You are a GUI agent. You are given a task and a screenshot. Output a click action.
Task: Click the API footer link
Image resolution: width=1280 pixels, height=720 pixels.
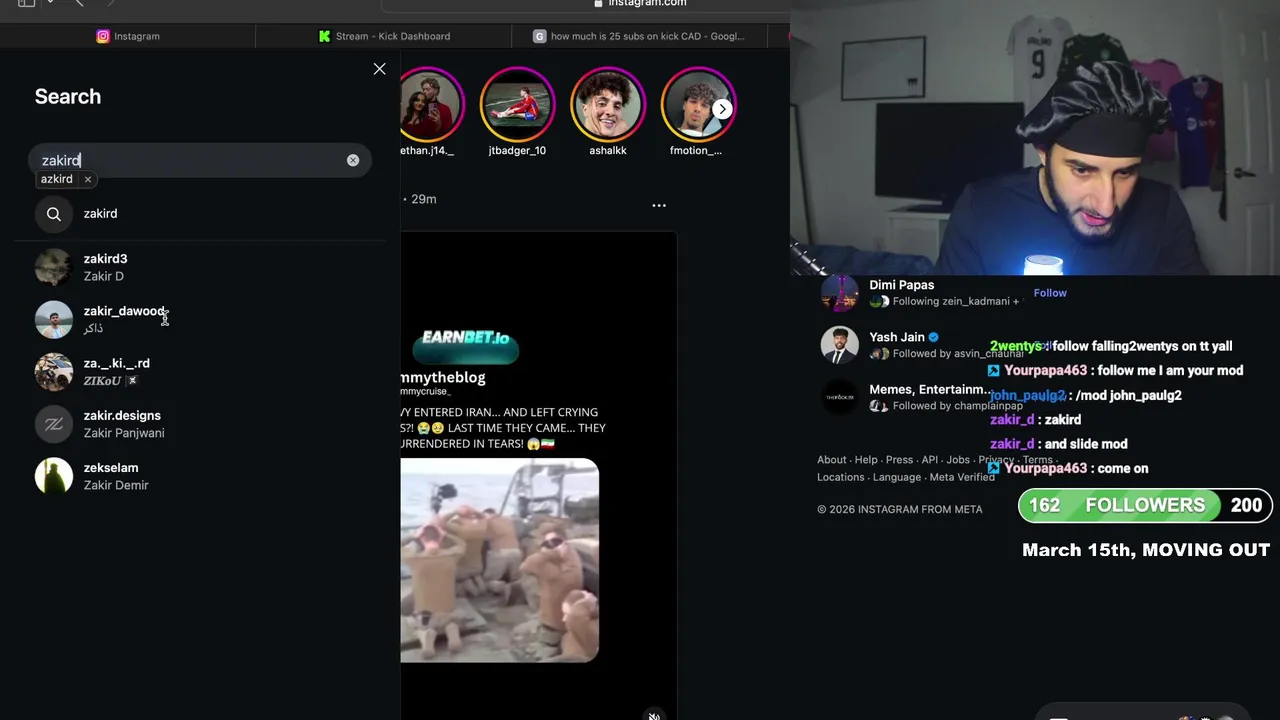tap(930, 460)
